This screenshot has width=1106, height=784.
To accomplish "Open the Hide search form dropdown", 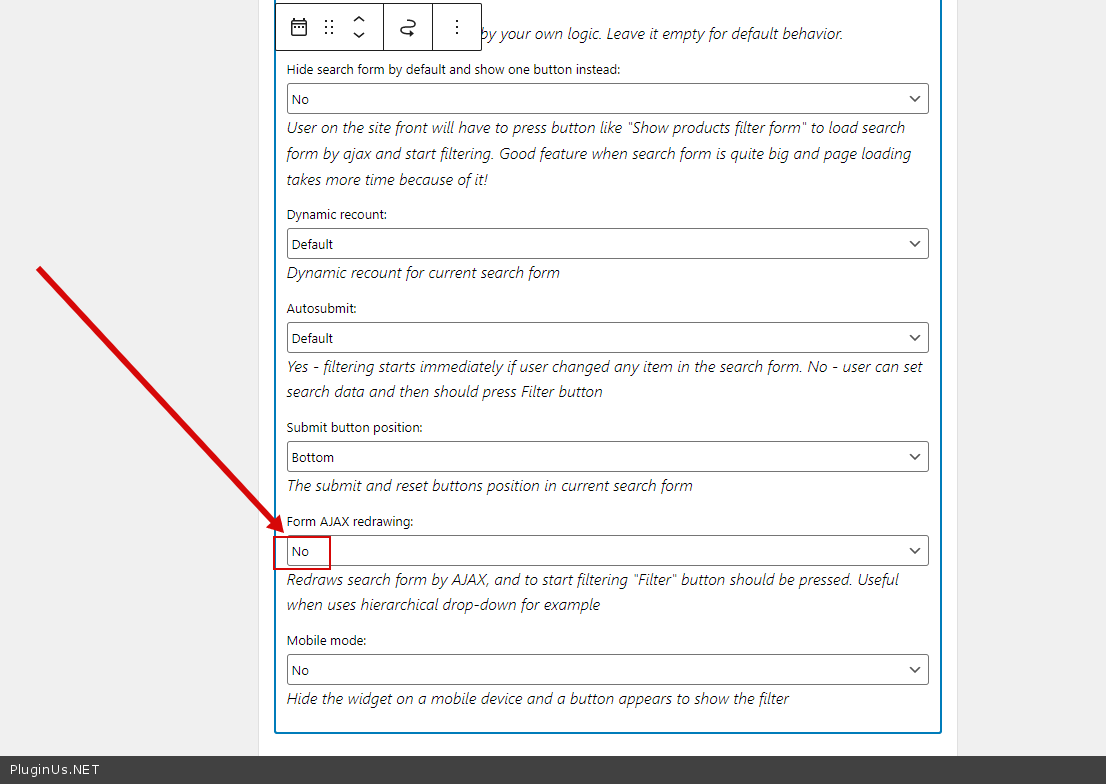I will point(607,99).
